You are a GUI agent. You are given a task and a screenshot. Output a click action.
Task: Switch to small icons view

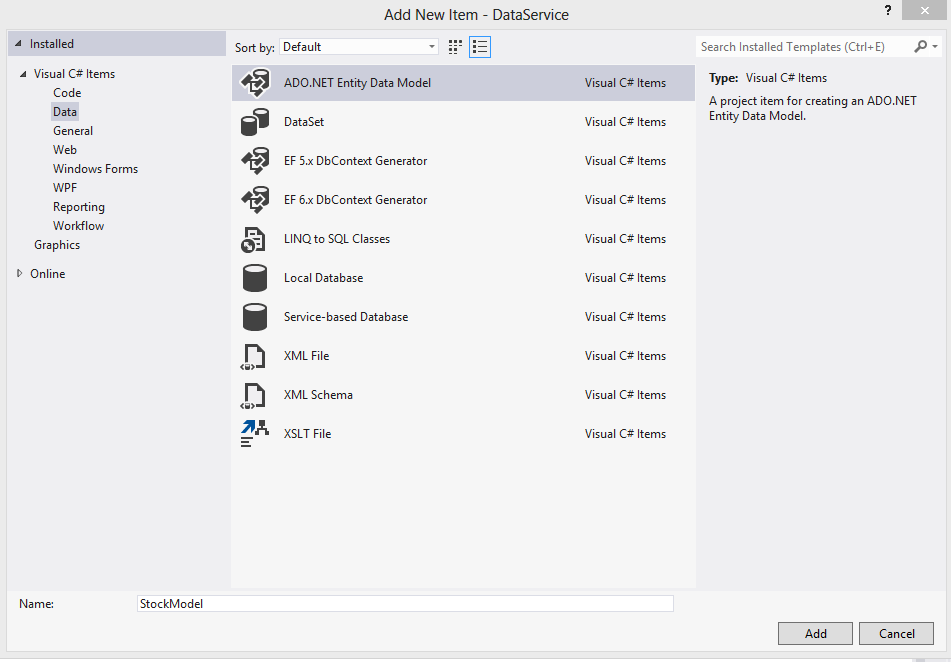pyautogui.click(x=455, y=46)
